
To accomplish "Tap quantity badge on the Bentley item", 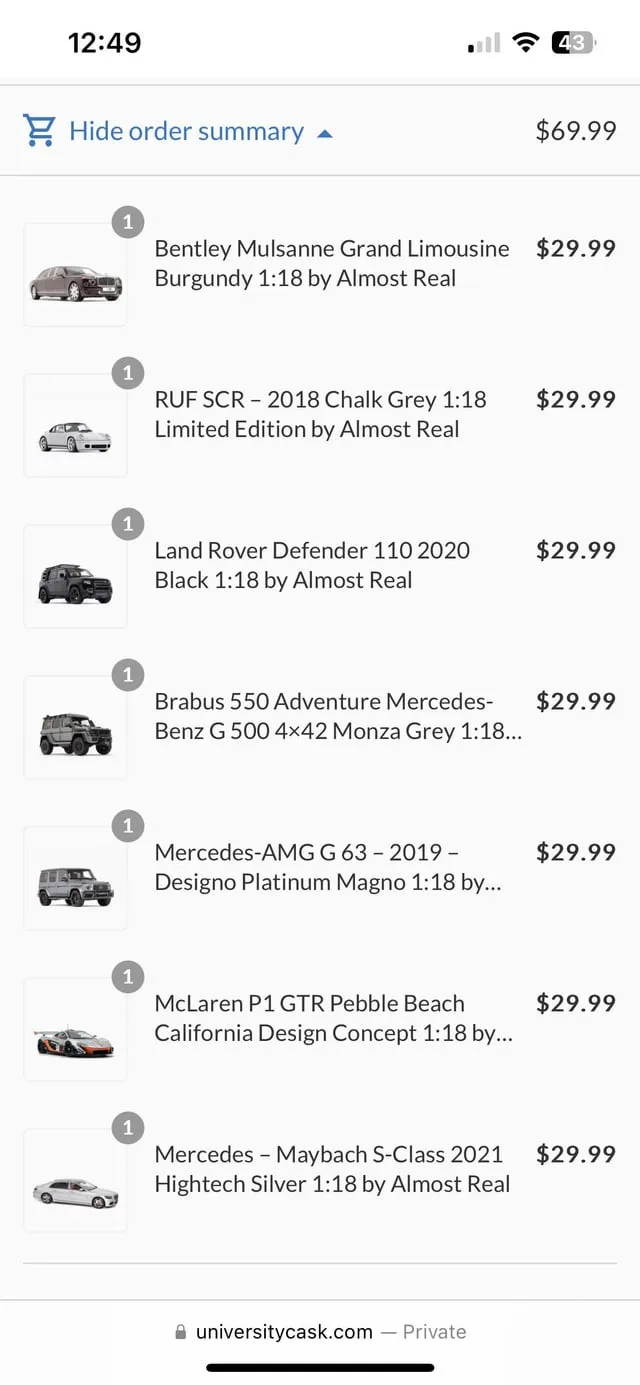I will tap(128, 222).
